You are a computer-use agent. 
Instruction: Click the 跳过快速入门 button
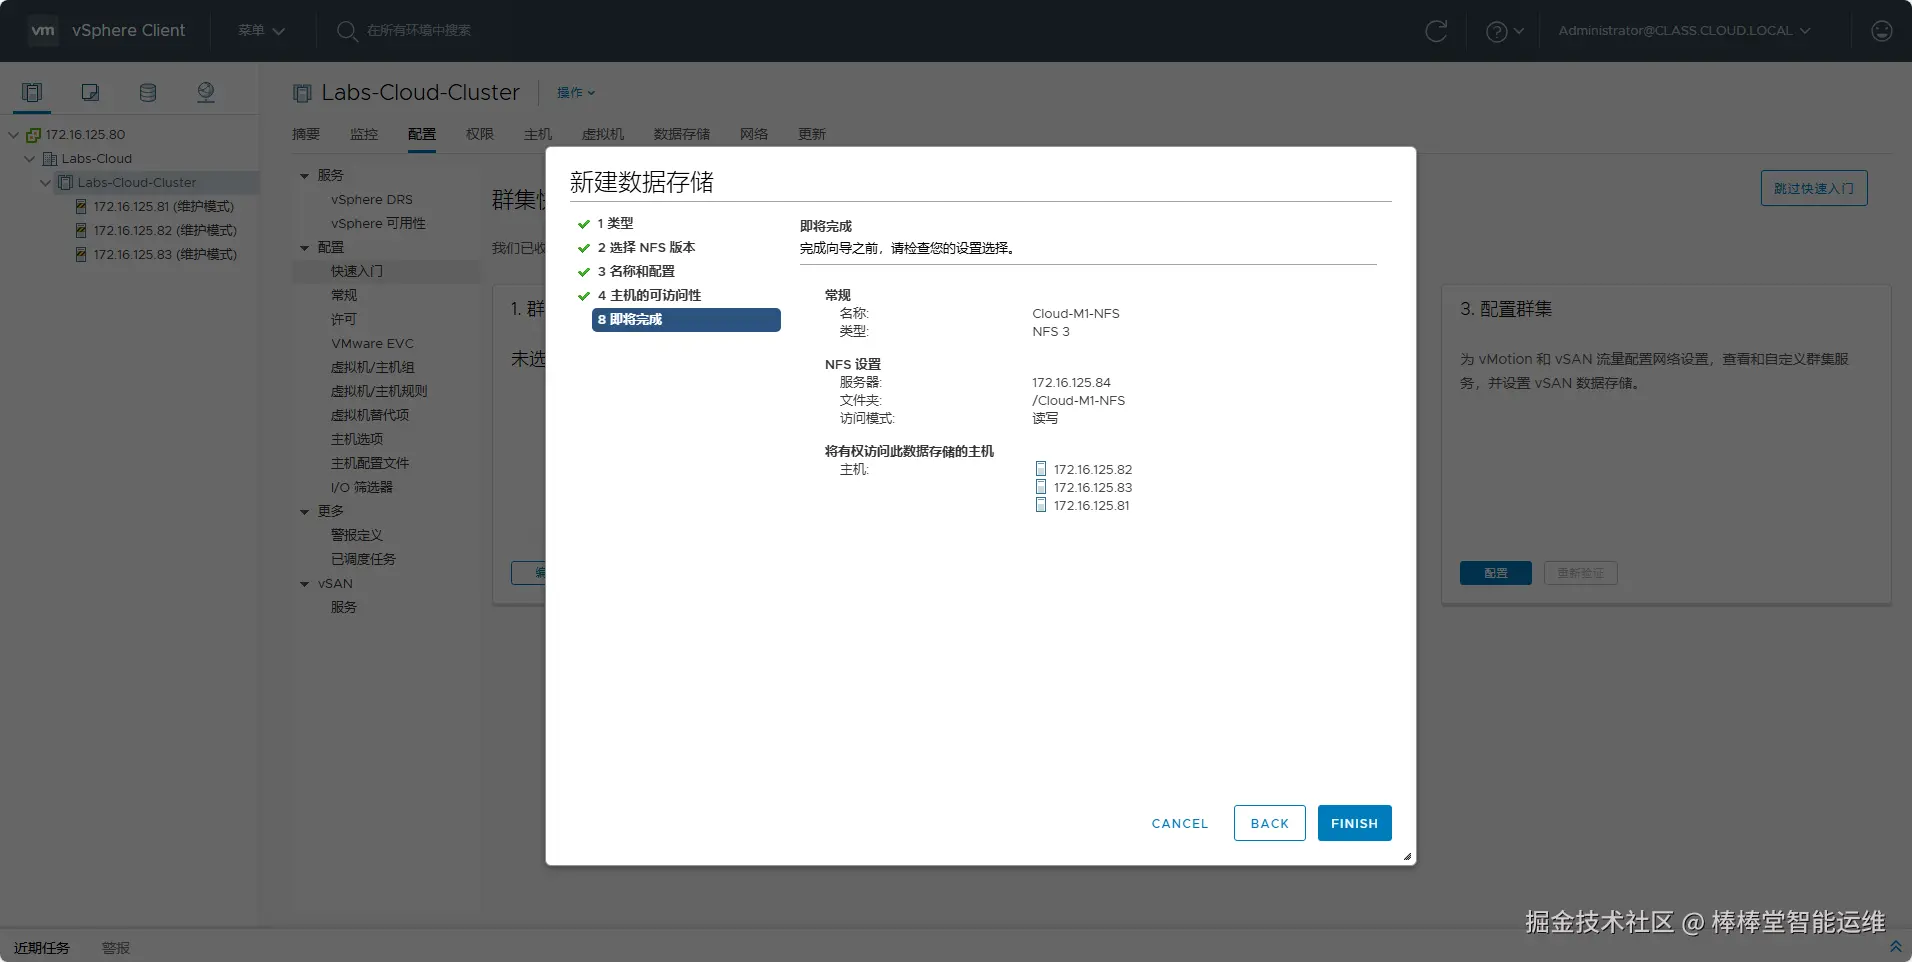point(1814,188)
